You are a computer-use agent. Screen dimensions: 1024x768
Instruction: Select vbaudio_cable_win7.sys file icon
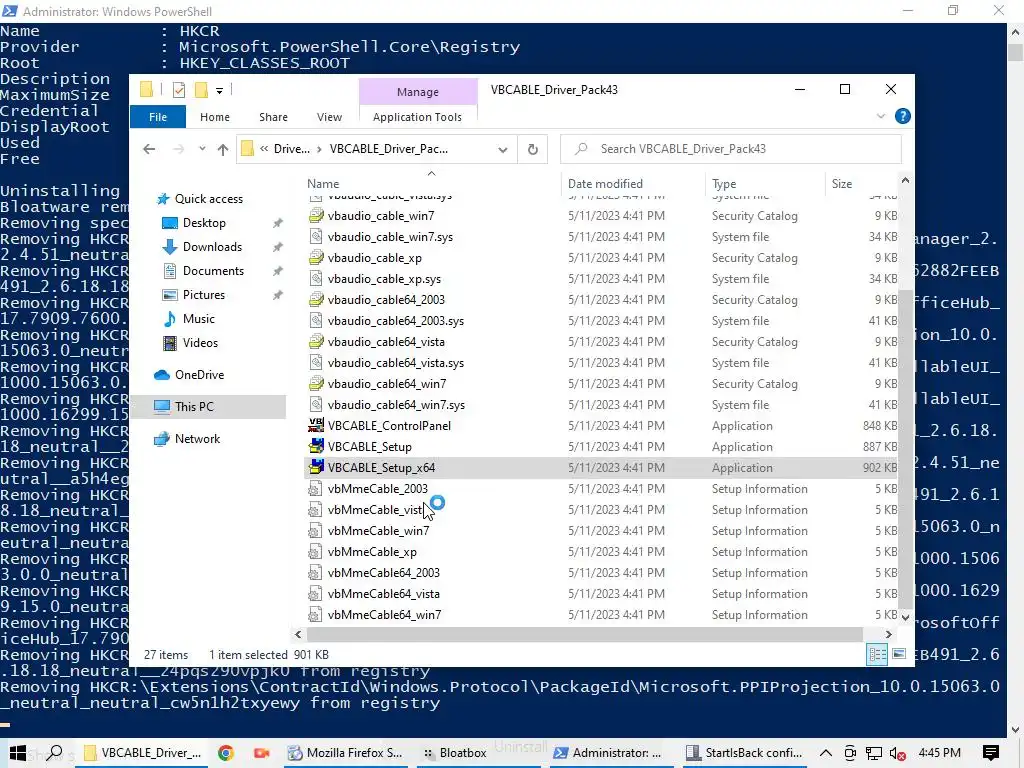point(316,236)
